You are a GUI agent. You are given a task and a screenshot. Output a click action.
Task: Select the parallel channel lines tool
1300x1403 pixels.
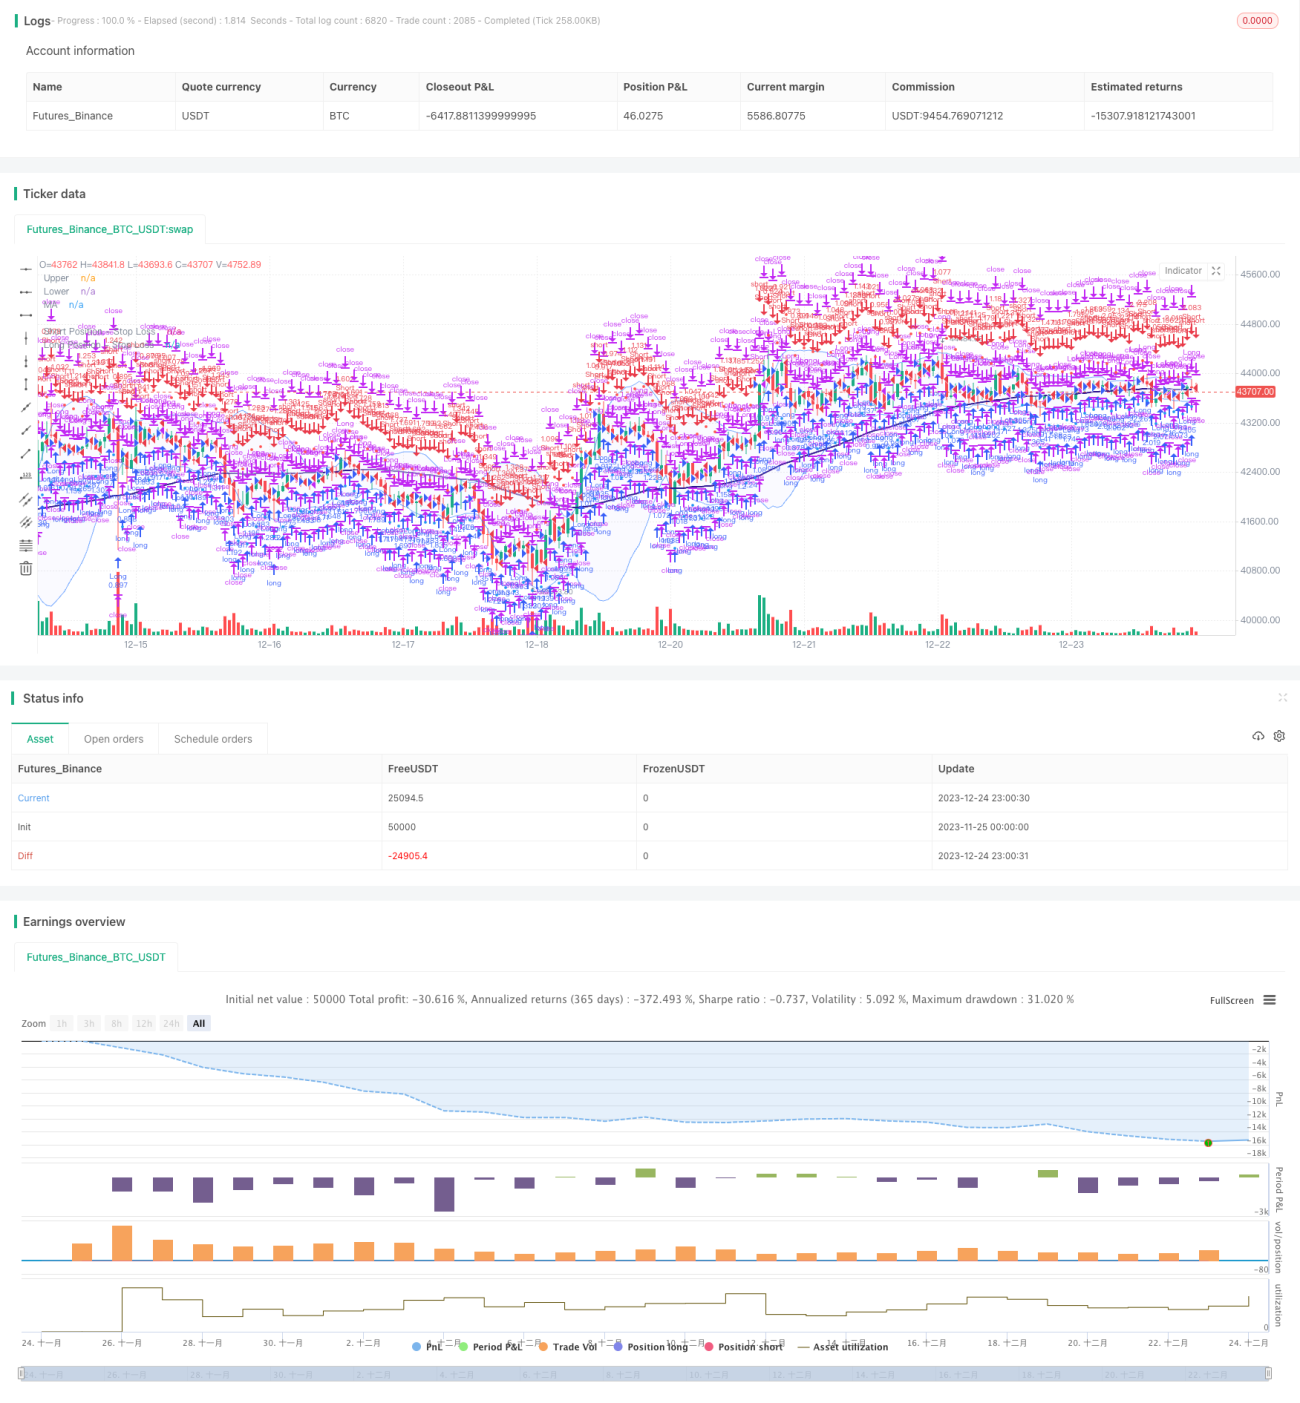[x=26, y=499]
